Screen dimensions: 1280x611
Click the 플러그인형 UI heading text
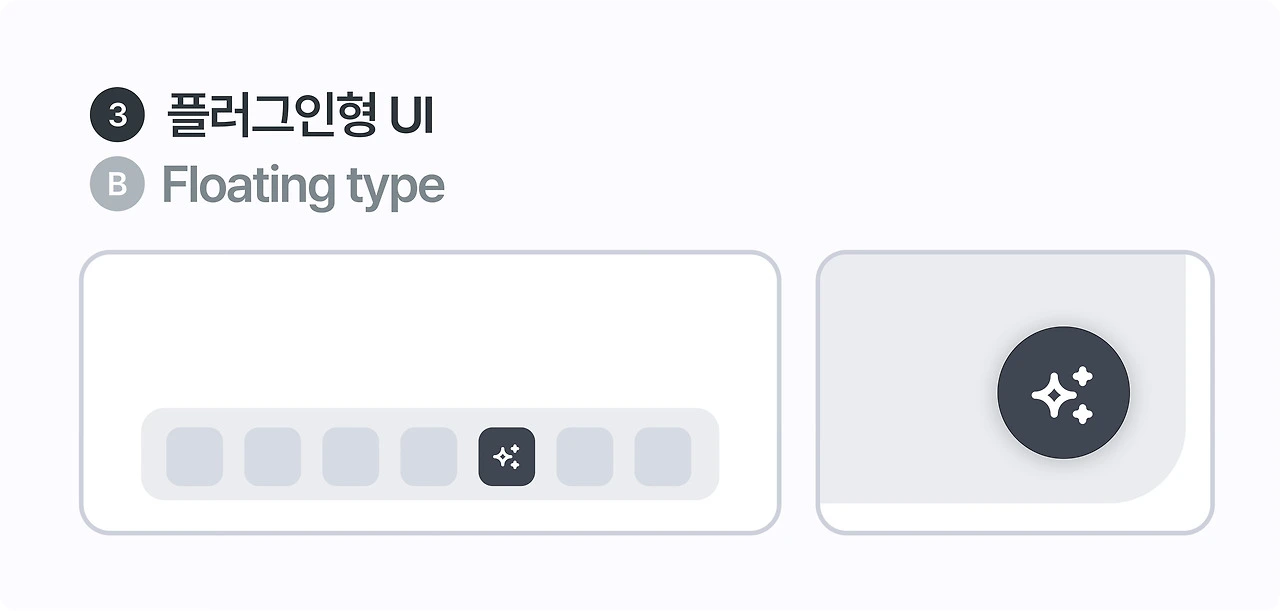[x=300, y=115]
